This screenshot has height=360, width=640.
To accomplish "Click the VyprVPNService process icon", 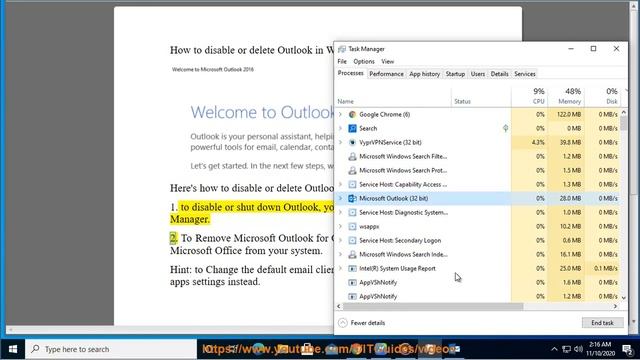I will click(x=352, y=142).
